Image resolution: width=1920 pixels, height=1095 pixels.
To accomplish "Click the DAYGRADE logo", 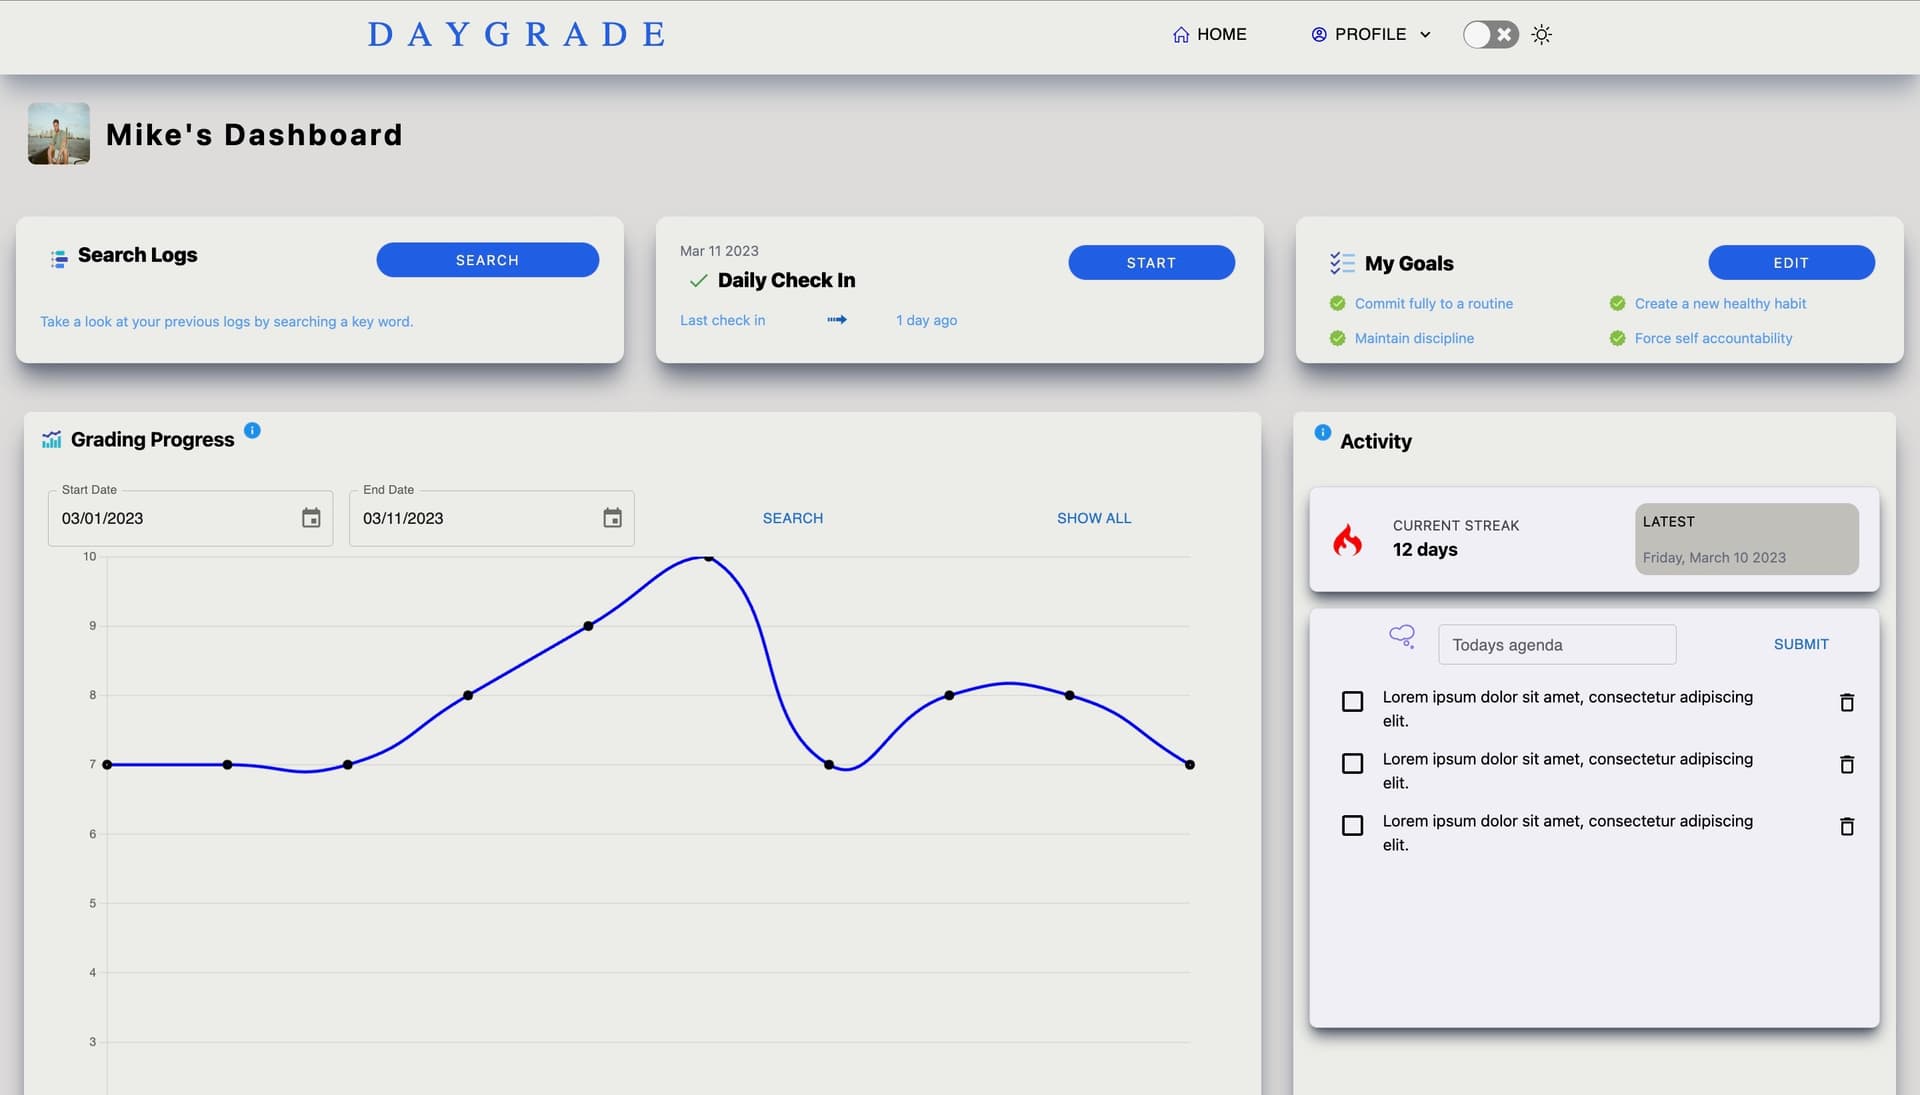I will tap(517, 35).
